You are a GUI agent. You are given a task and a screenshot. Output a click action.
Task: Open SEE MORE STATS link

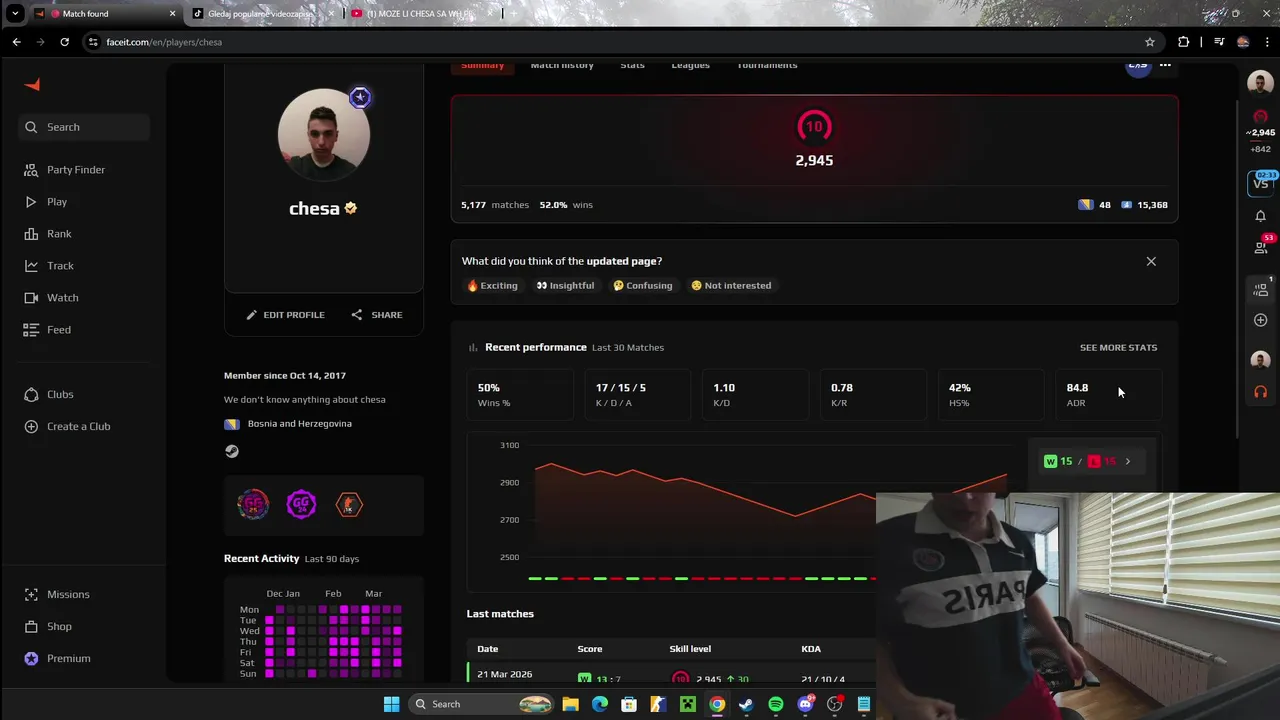1118,348
